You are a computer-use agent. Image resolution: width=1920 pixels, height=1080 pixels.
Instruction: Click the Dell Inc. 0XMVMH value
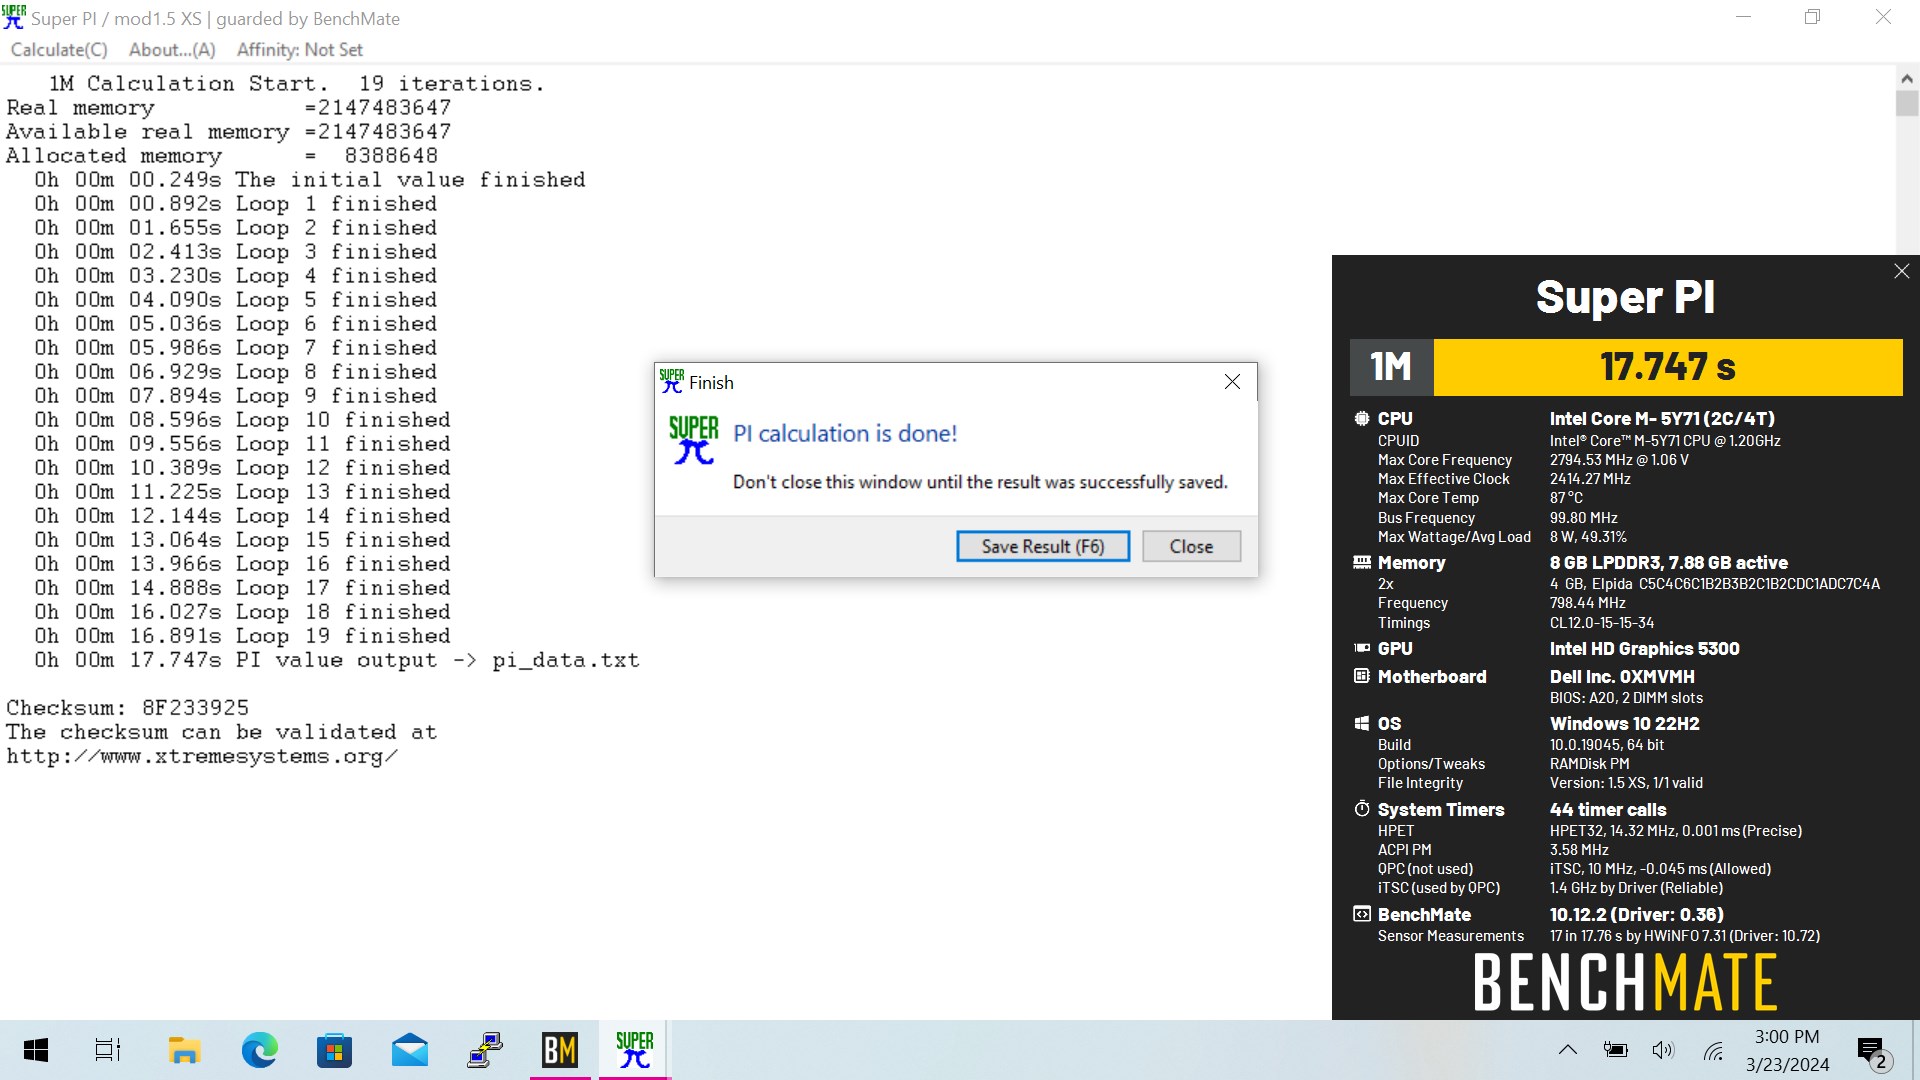pos(1622,676)
